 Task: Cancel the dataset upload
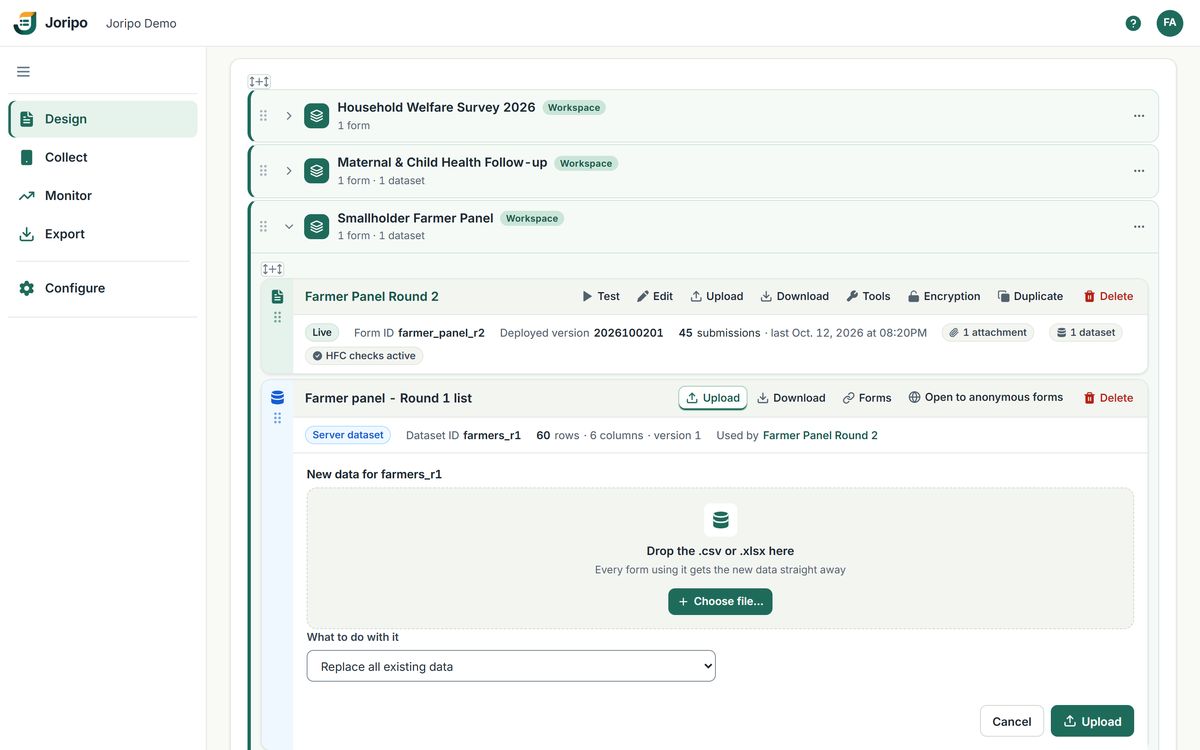[x=1012, y=721]
